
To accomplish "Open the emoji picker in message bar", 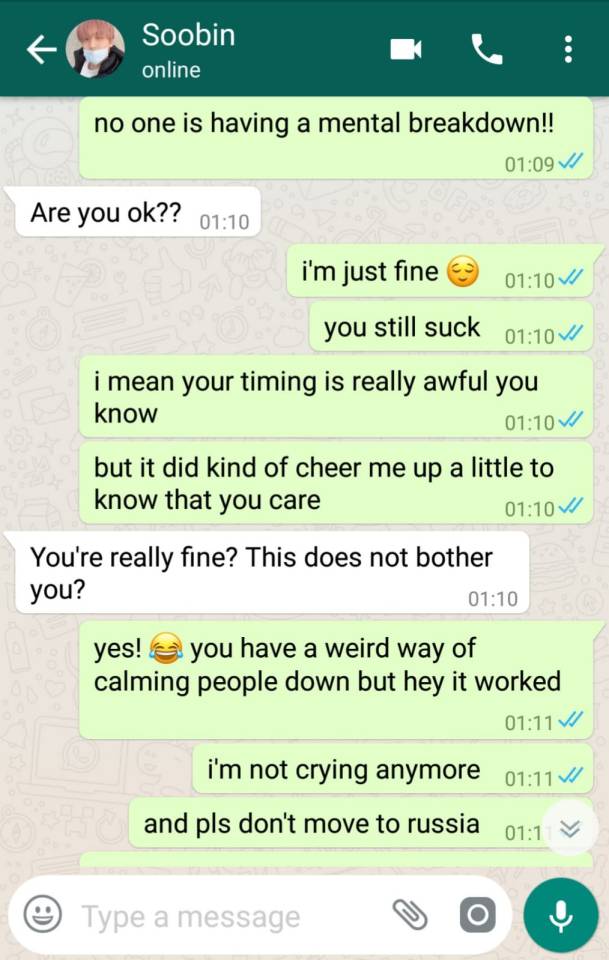I will tap(42, 914).
